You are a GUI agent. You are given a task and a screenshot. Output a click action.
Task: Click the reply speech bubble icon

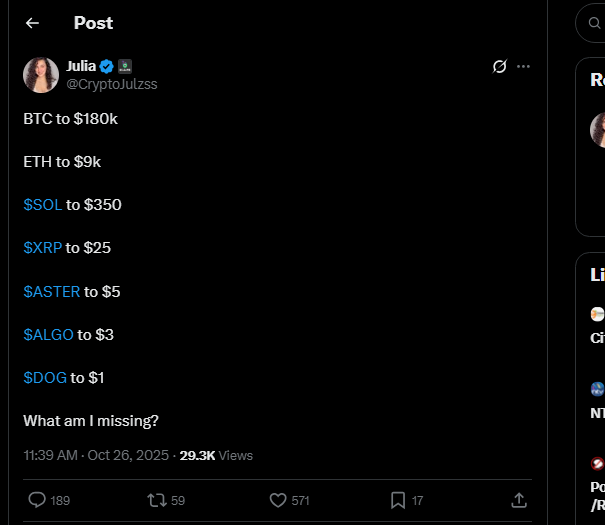coord(37,499)
